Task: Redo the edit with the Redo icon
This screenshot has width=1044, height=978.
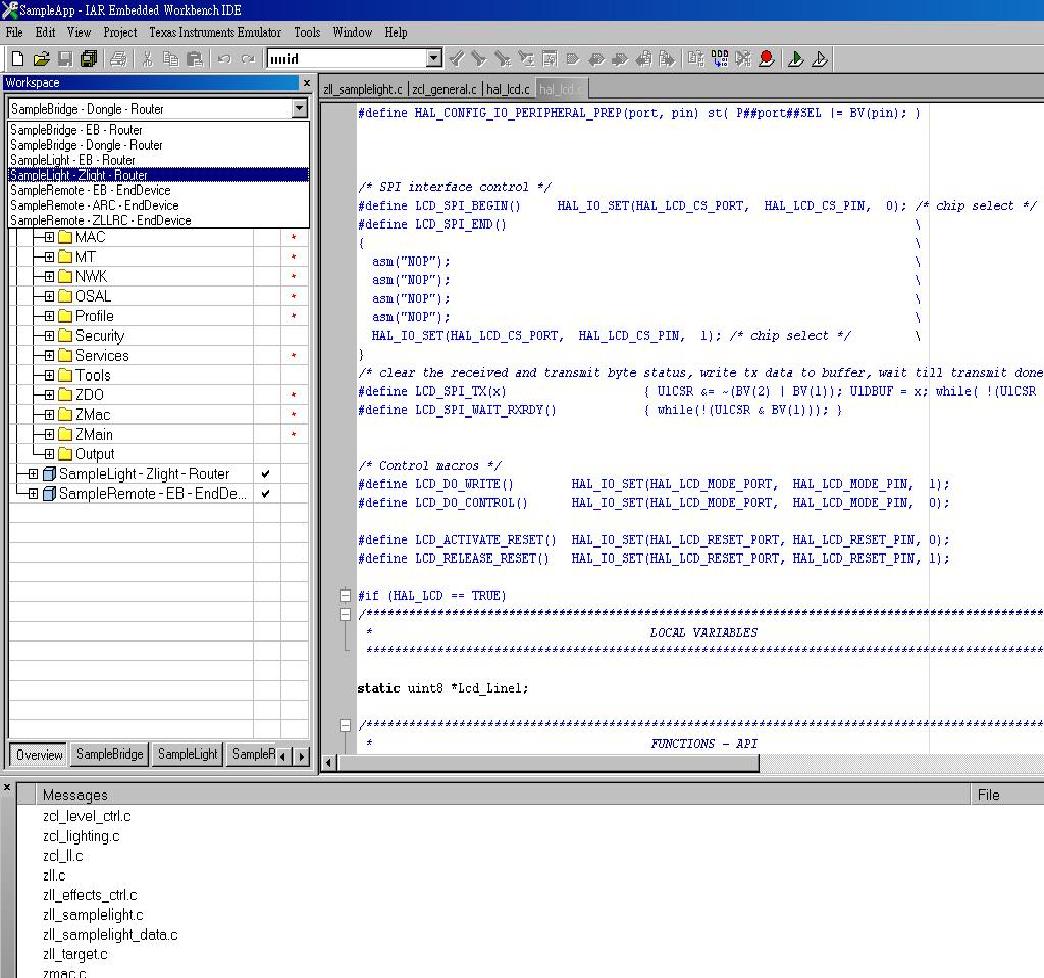Action: pos(248,59)
